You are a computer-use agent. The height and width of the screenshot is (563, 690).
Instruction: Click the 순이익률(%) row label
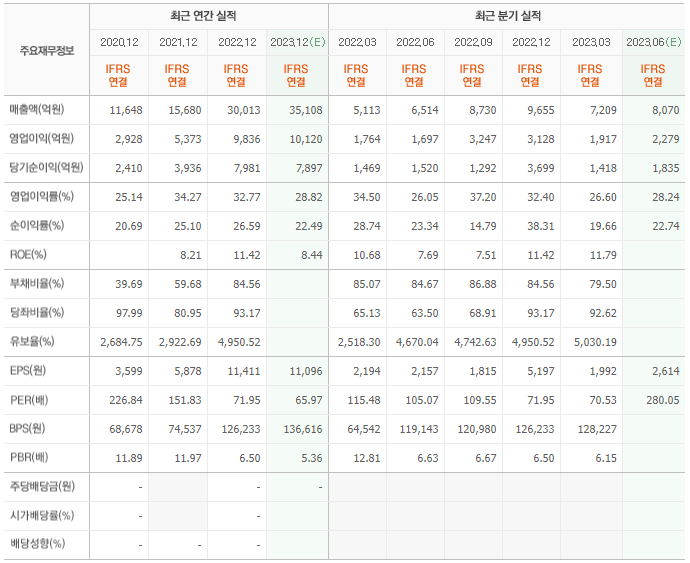[x=37, y=225]
